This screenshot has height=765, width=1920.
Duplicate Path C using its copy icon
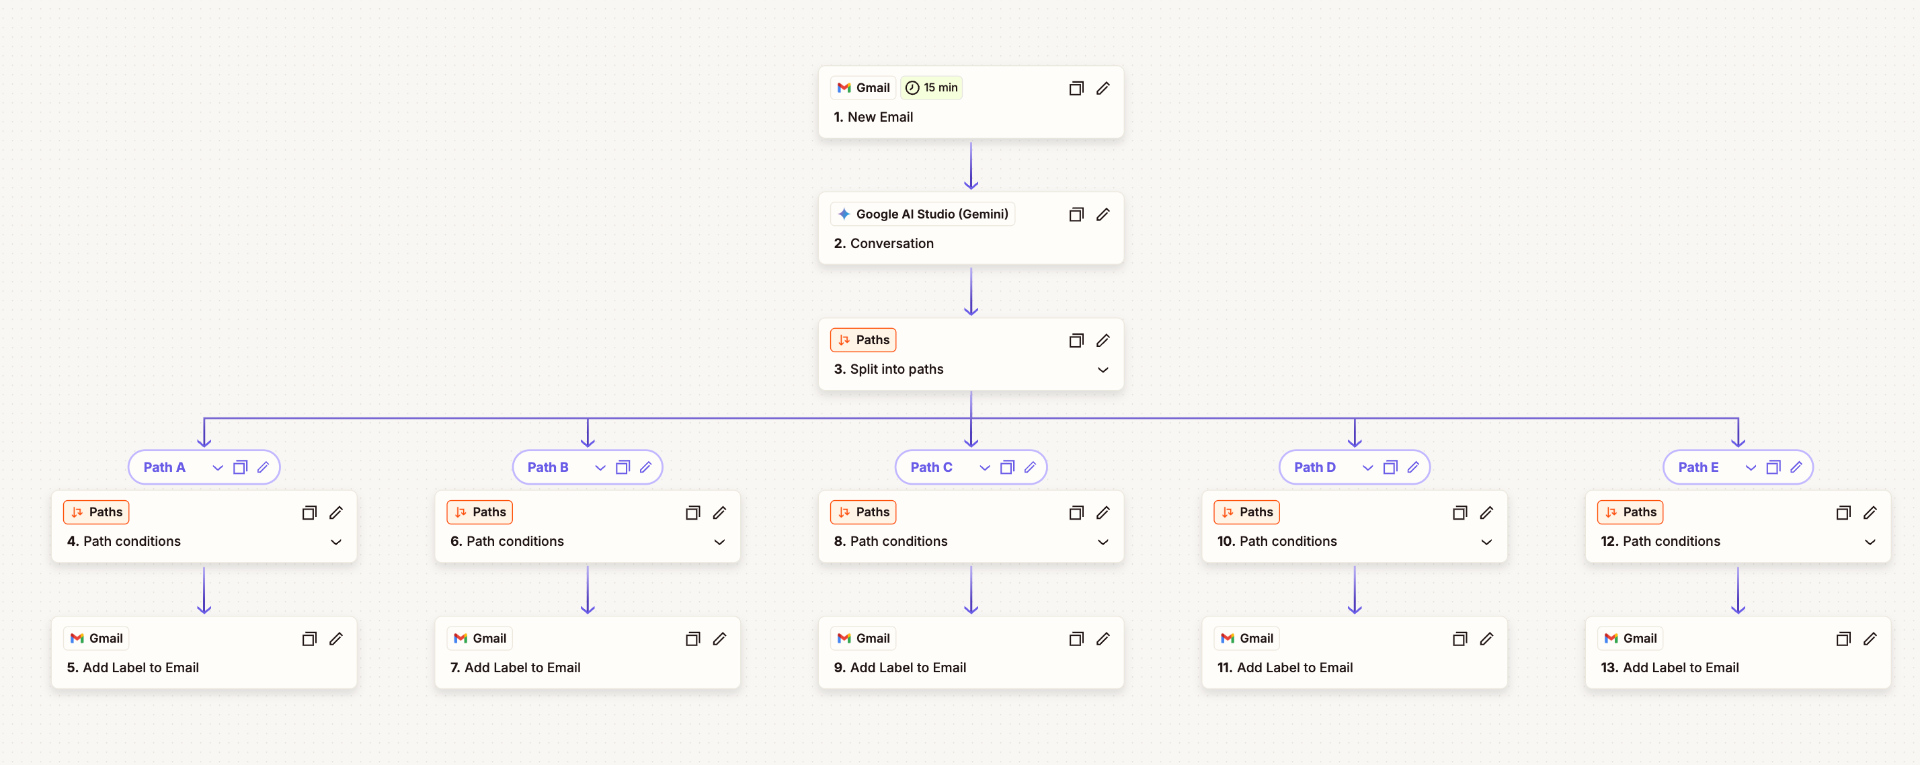(1007, 467)
